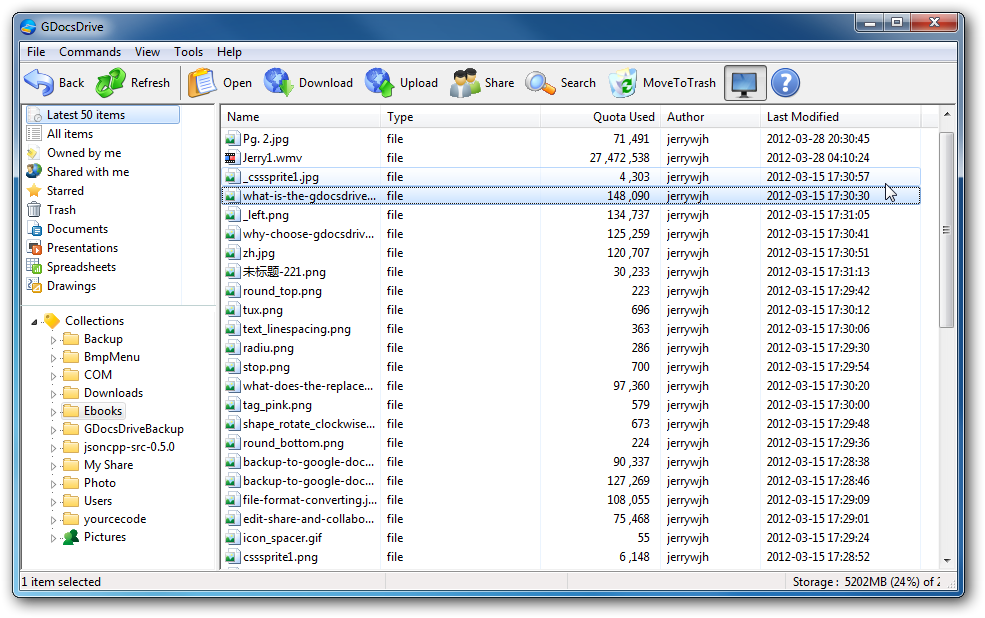Click the vertical scrollbar thumb
Viewport: 985px width, 618px height.
click(x=947, y=229)
